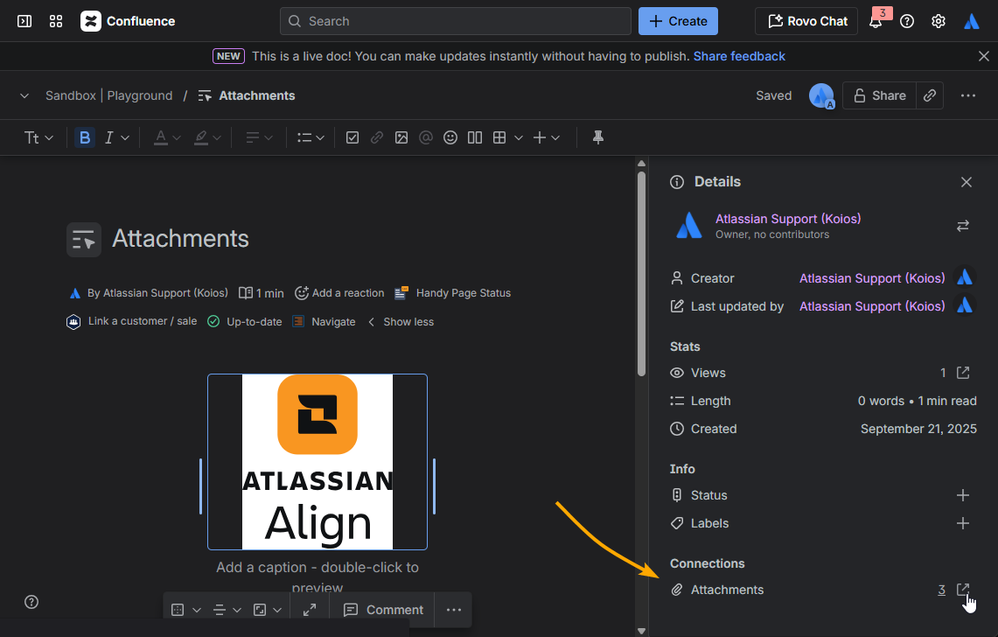Open bullet list dropdown
This screenshot has height=637, width=998.
[x=311, y=137]
